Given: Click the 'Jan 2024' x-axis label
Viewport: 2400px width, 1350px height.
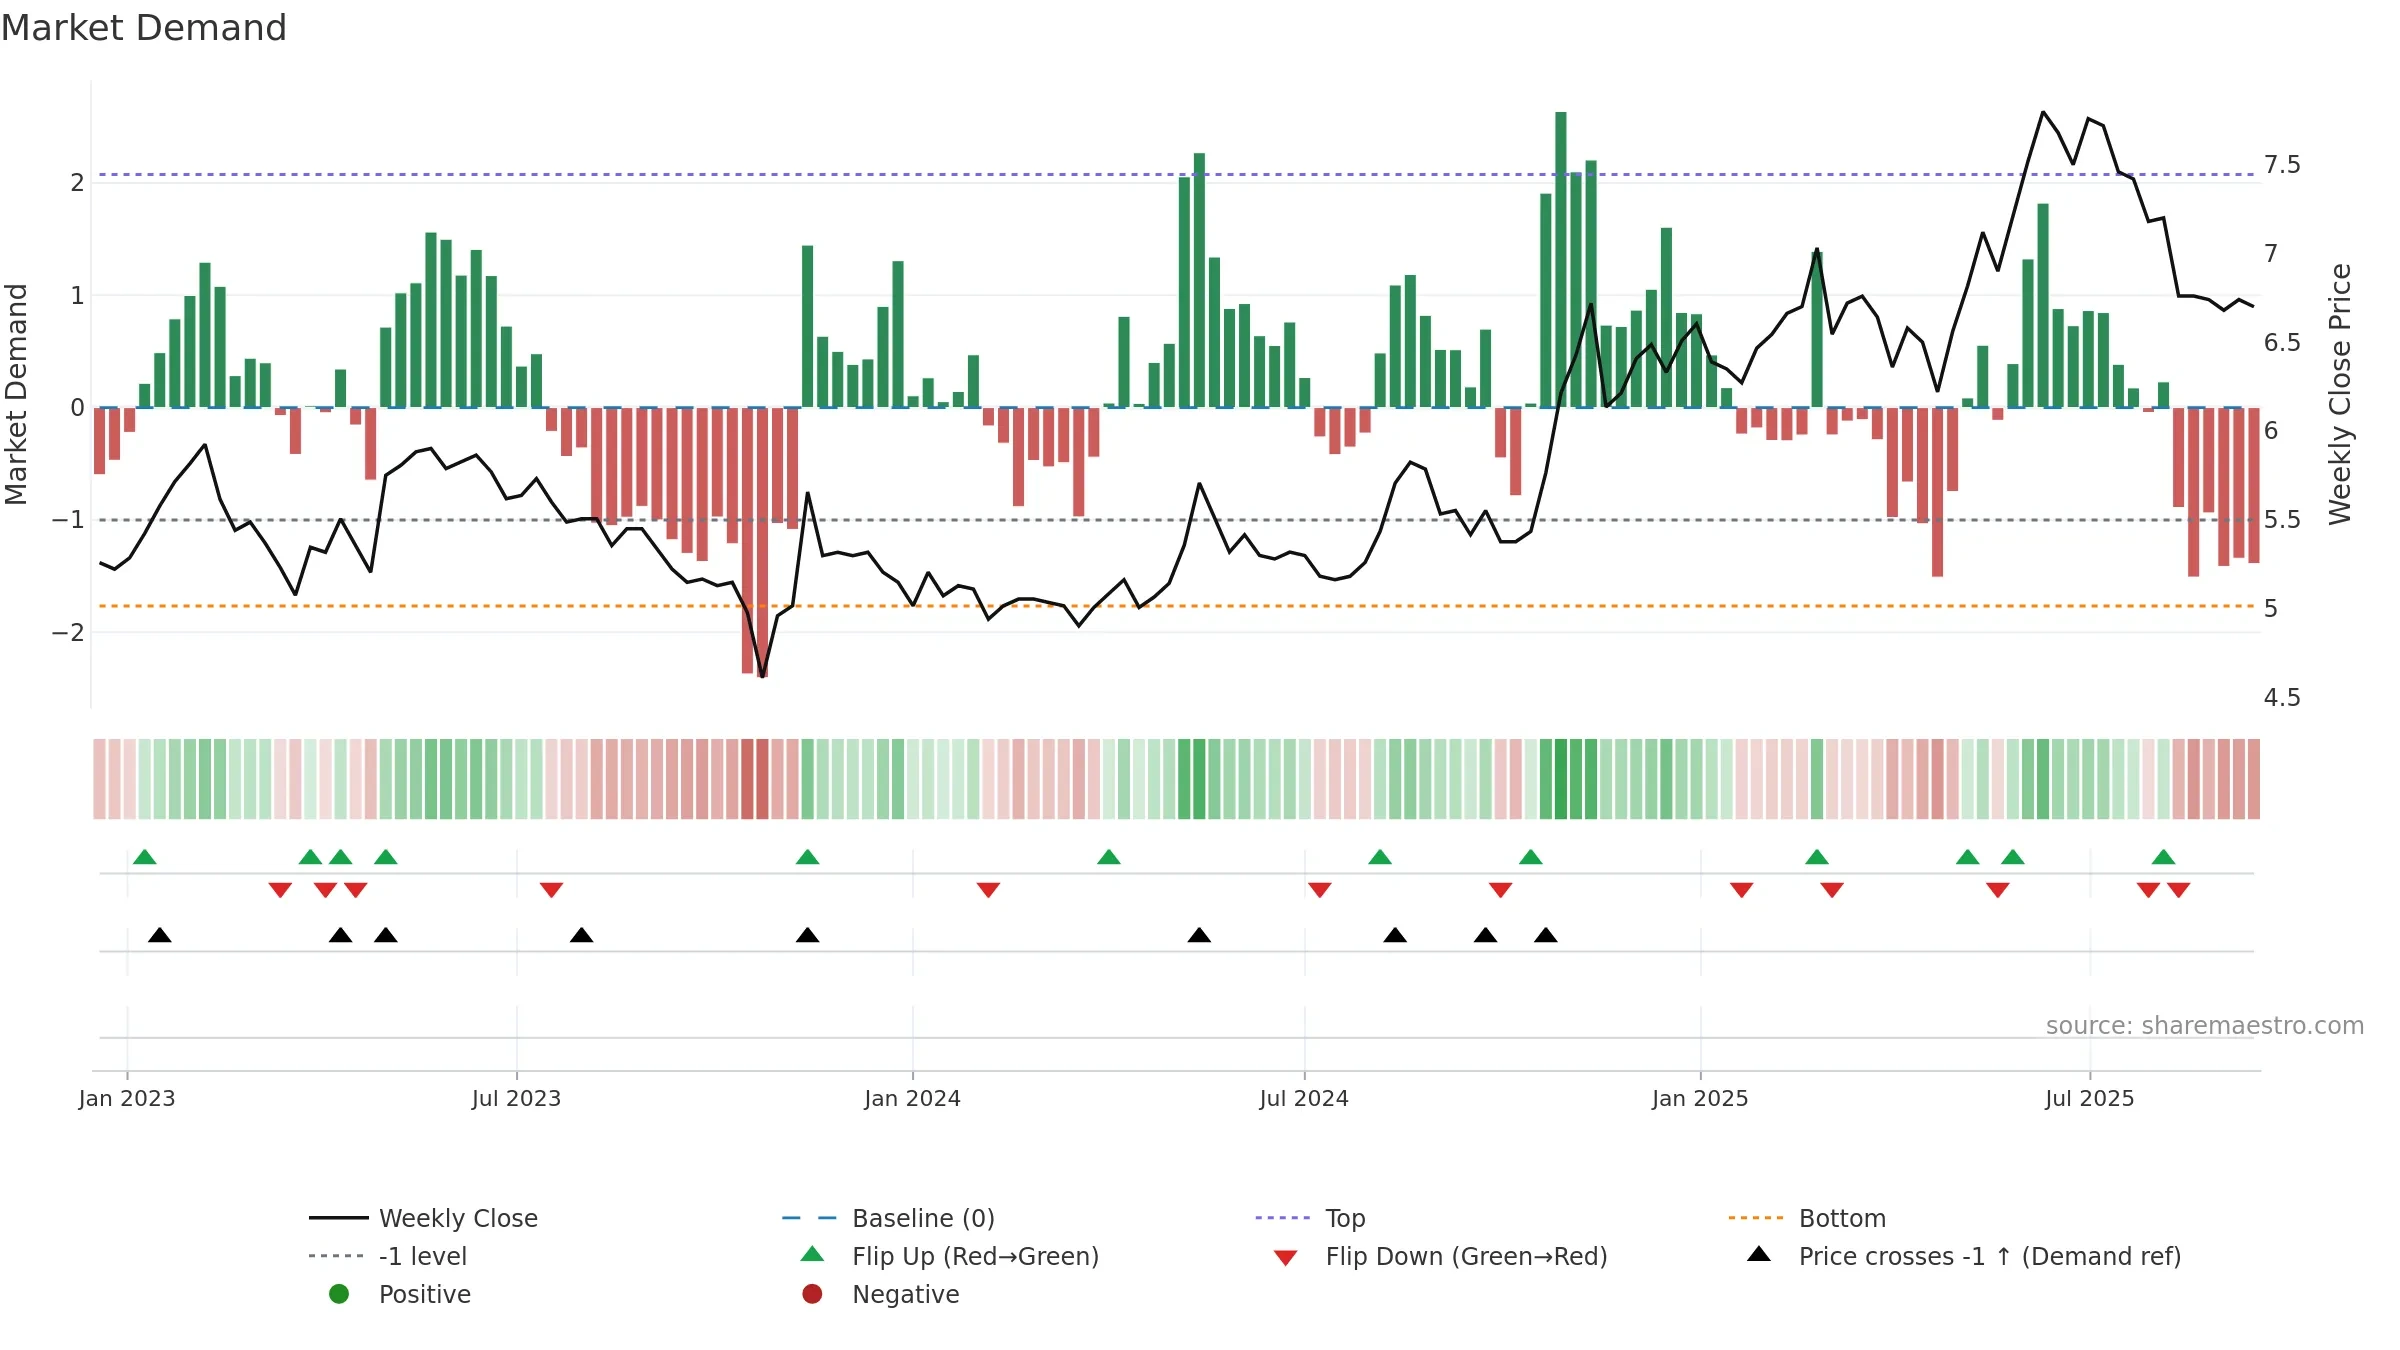Looking at the screenshot, I should click(913, 1099).
